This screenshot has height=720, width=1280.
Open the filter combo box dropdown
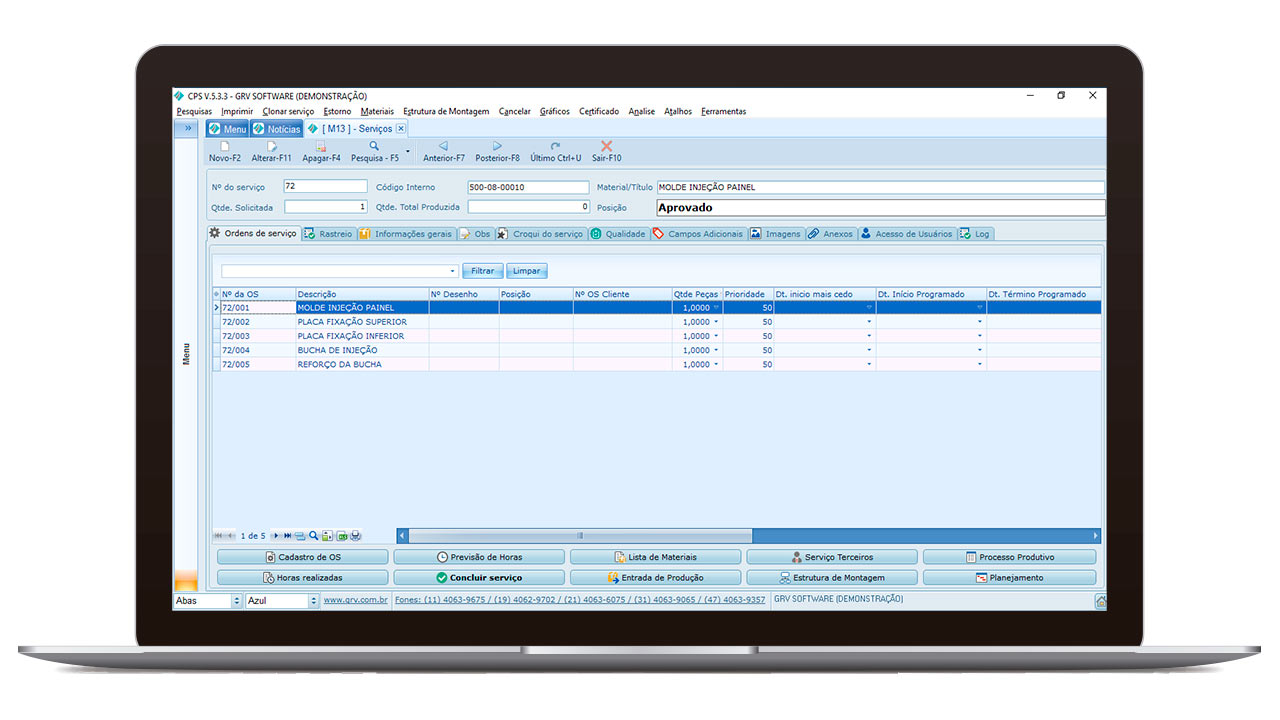452,271
